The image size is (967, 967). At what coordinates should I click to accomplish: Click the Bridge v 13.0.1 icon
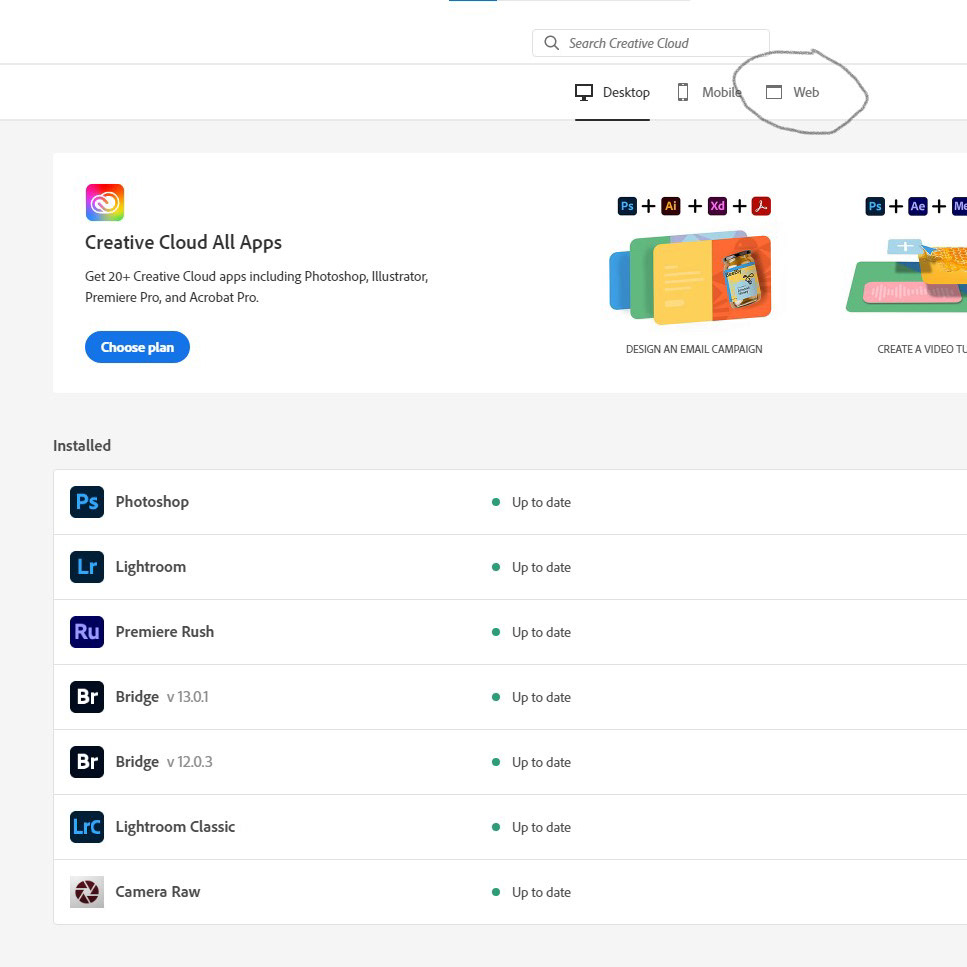pos(87,697)
